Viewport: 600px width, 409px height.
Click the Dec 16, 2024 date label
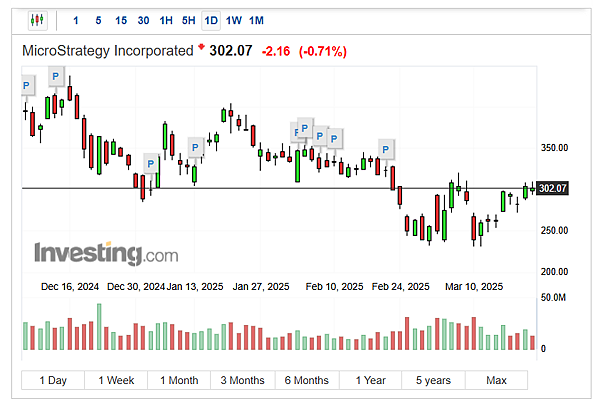(x=70, y=287)
